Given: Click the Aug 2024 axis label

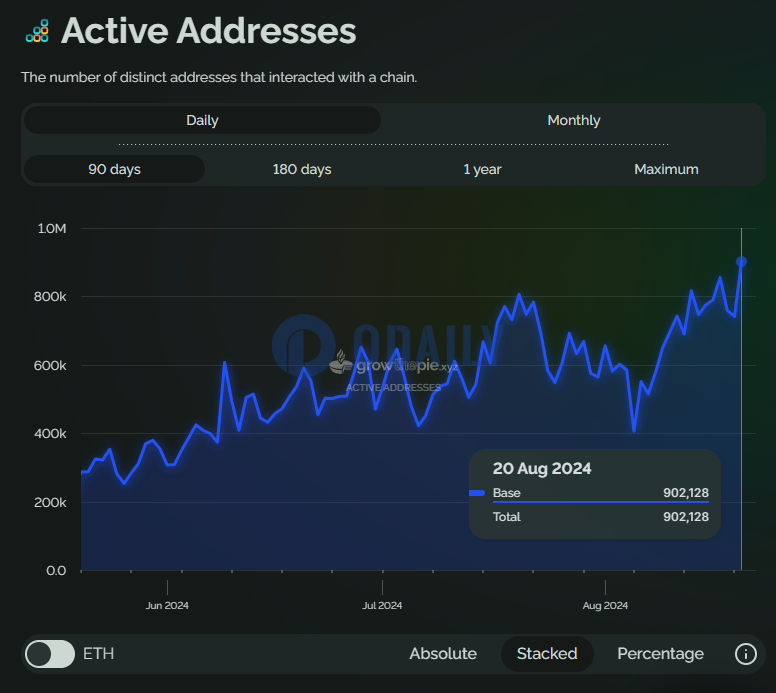Looking at the screenshot, I should tap(605, 605).
